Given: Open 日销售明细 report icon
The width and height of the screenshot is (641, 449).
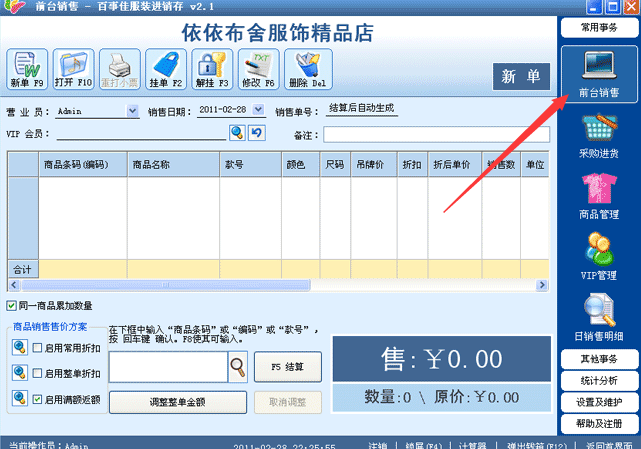Looking at the screenshot, I should (599, 318).
